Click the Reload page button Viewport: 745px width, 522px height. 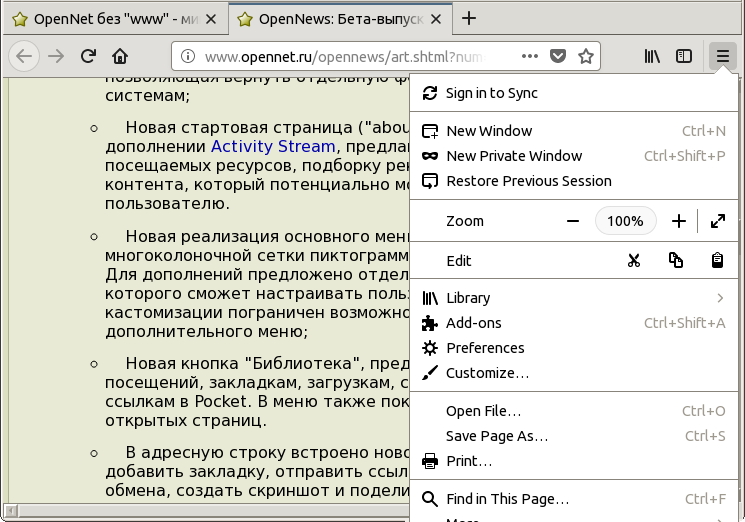click(x=88, y=56)
